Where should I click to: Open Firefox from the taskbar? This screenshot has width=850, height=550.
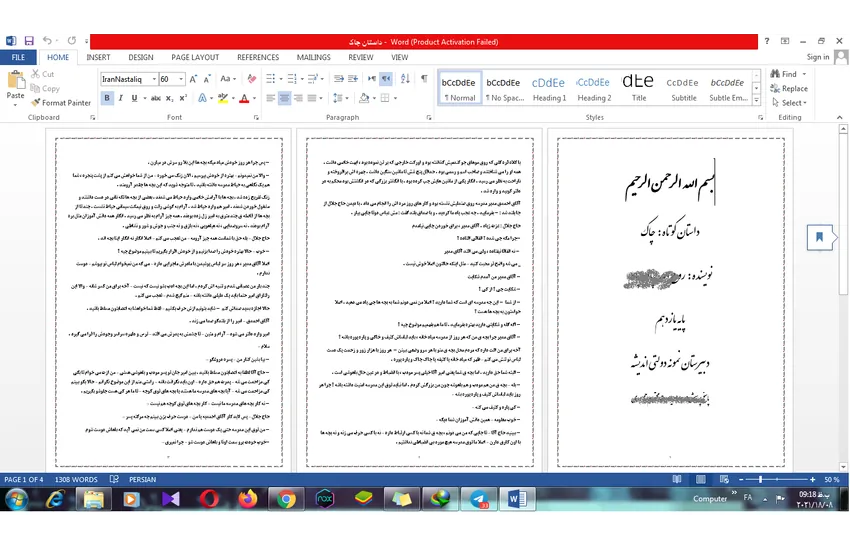coord(248,499)
